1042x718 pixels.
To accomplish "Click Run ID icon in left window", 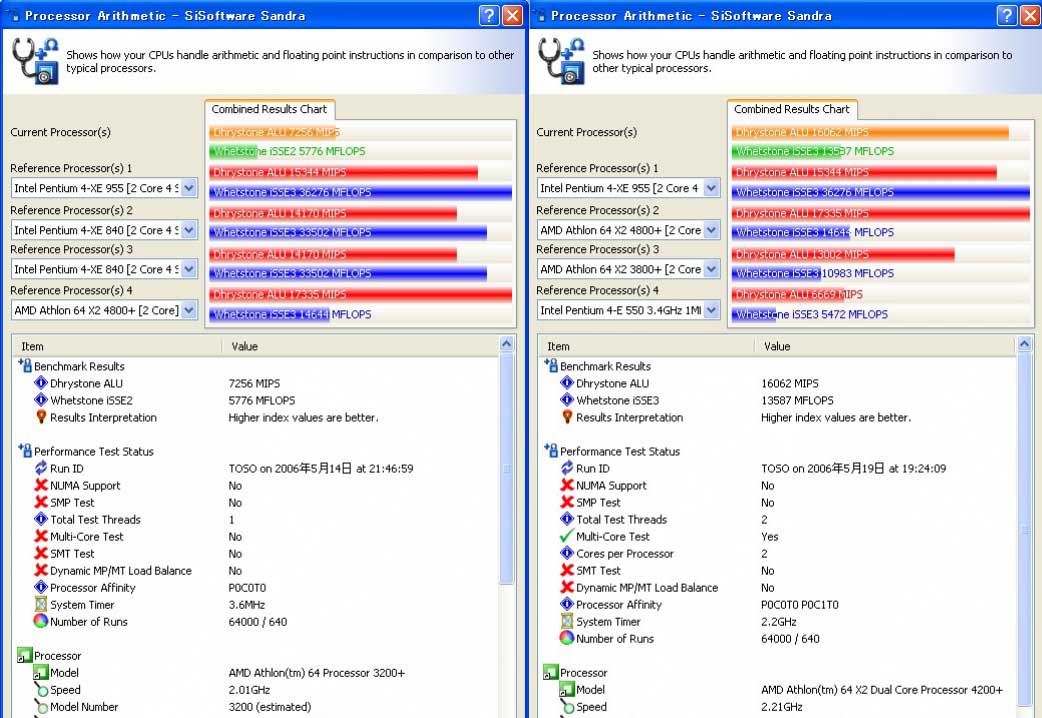I will (x=41, y=468).
